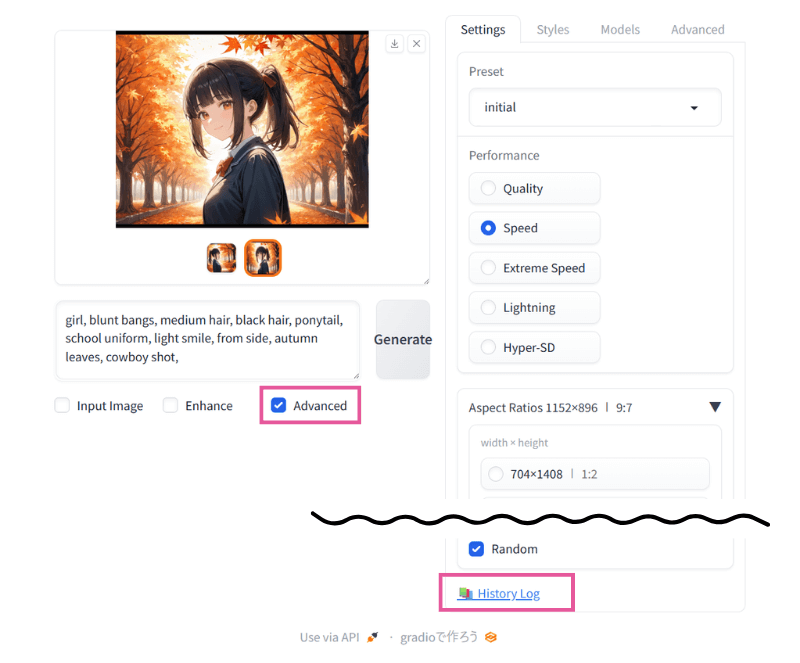Uncheck the Advanced checkbox

point(279,406)
